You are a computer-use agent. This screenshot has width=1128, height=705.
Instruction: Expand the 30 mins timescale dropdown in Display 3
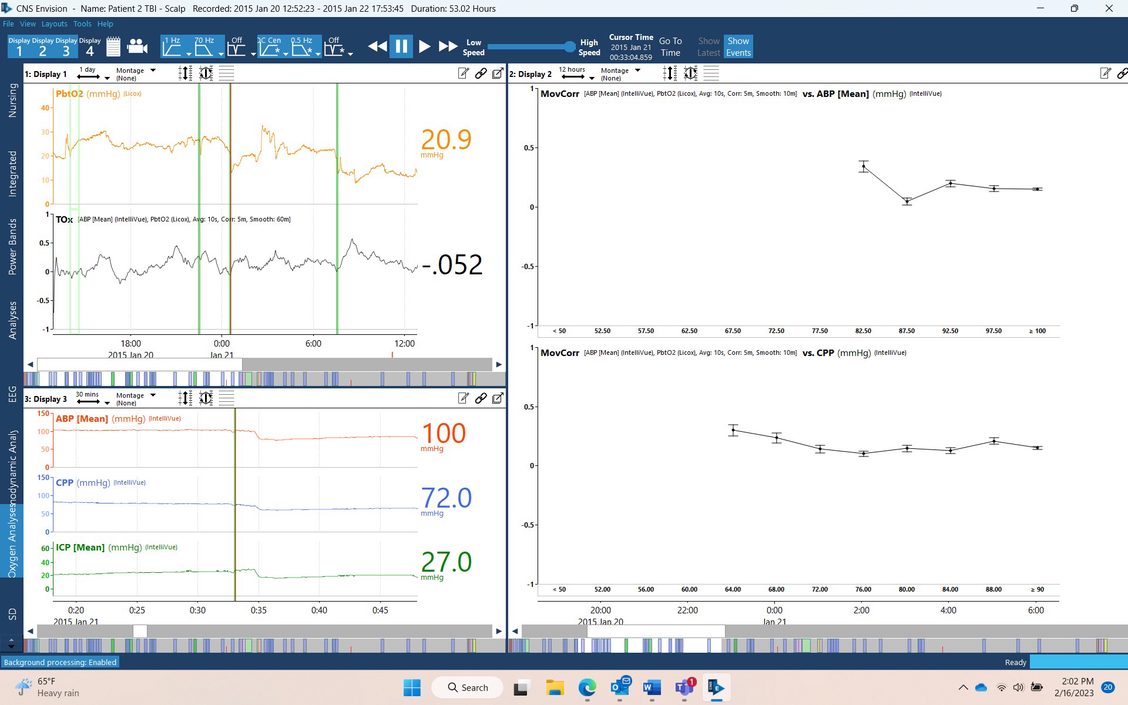pyautogui.click(x=86, y=398)
